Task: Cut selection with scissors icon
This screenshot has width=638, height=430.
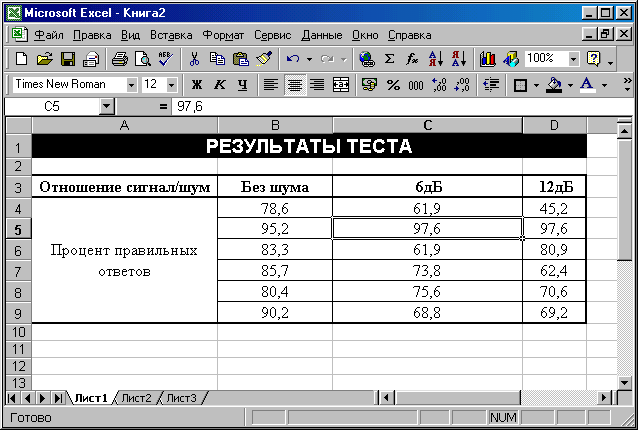Action: [194, 59]
